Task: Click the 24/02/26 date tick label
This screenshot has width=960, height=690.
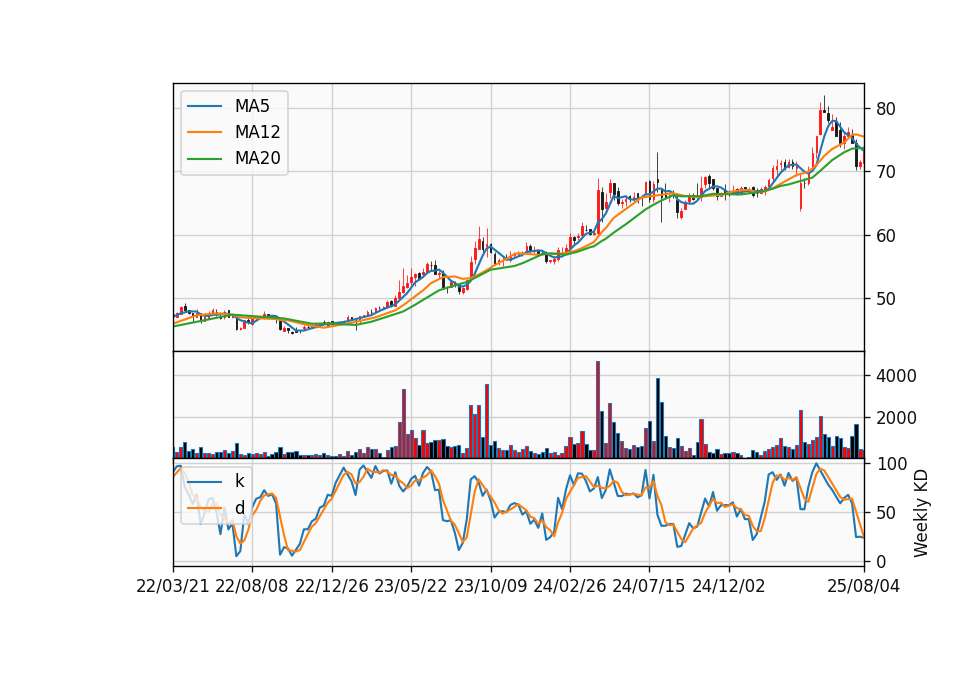Action: click(x=569, y=586)
